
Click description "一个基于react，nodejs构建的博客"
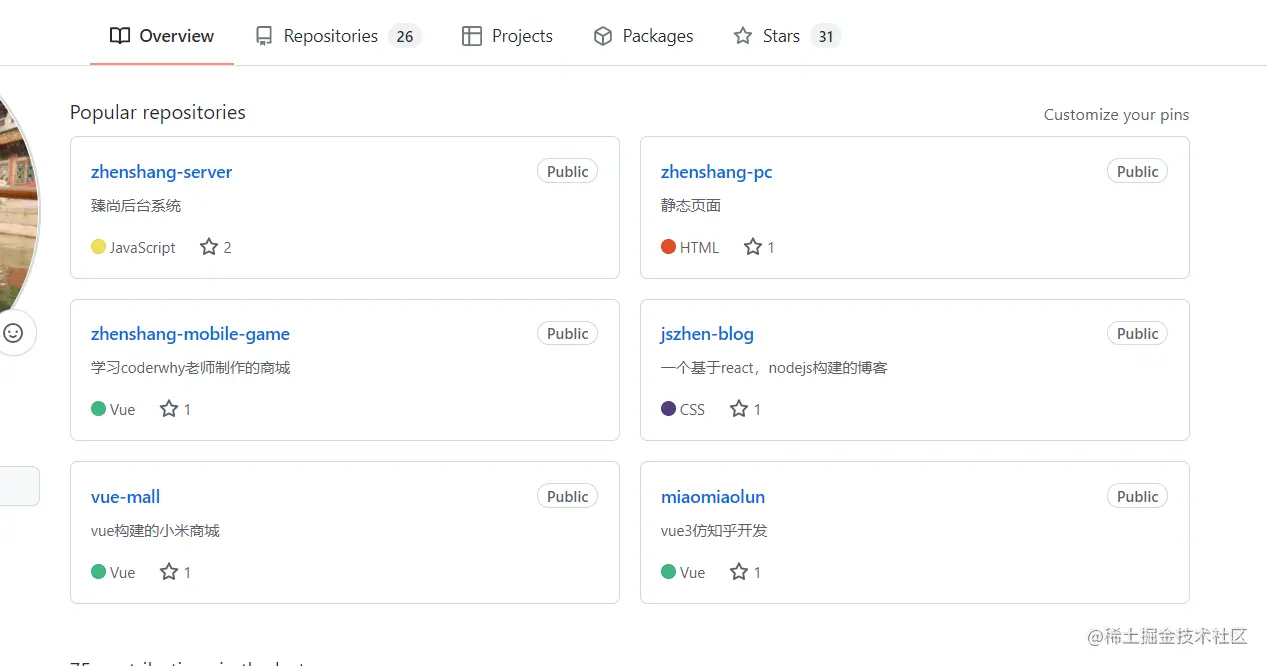coord(774,368)
